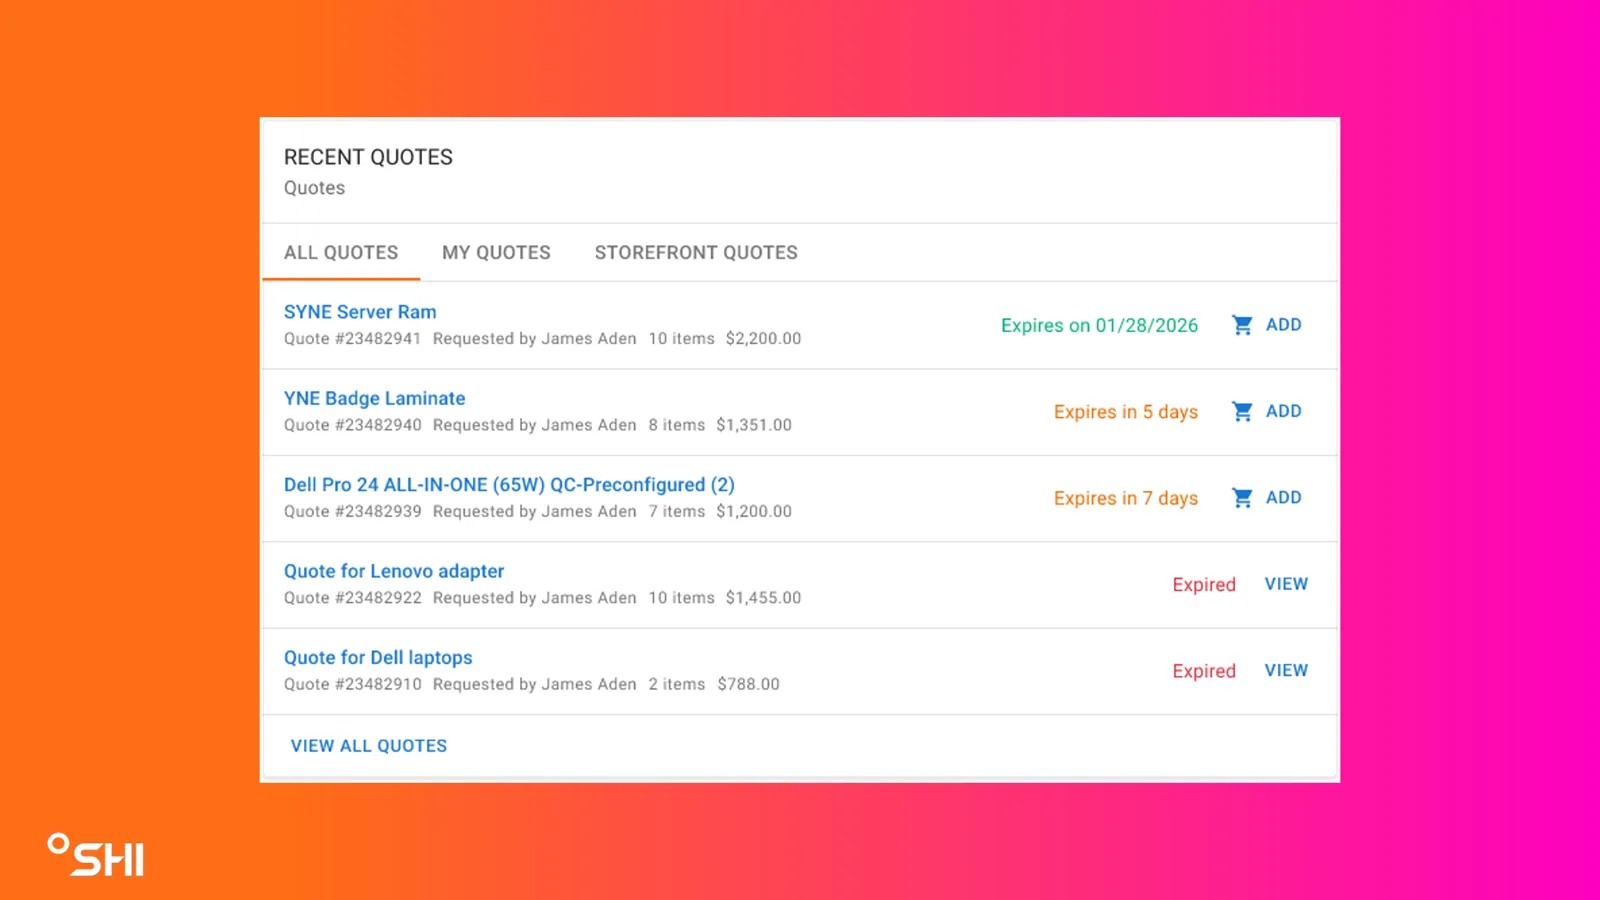Click 'Quote #23482922' text

[352, 598]
